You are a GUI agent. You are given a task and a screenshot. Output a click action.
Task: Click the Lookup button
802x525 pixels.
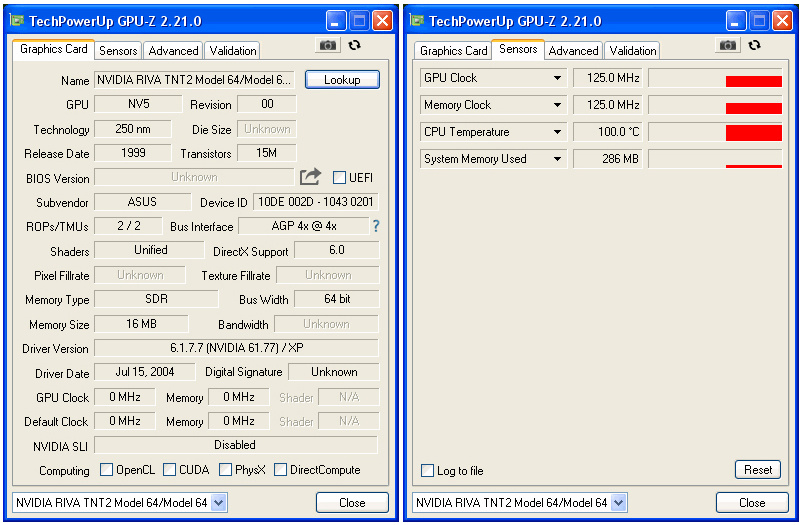point(342,80)
